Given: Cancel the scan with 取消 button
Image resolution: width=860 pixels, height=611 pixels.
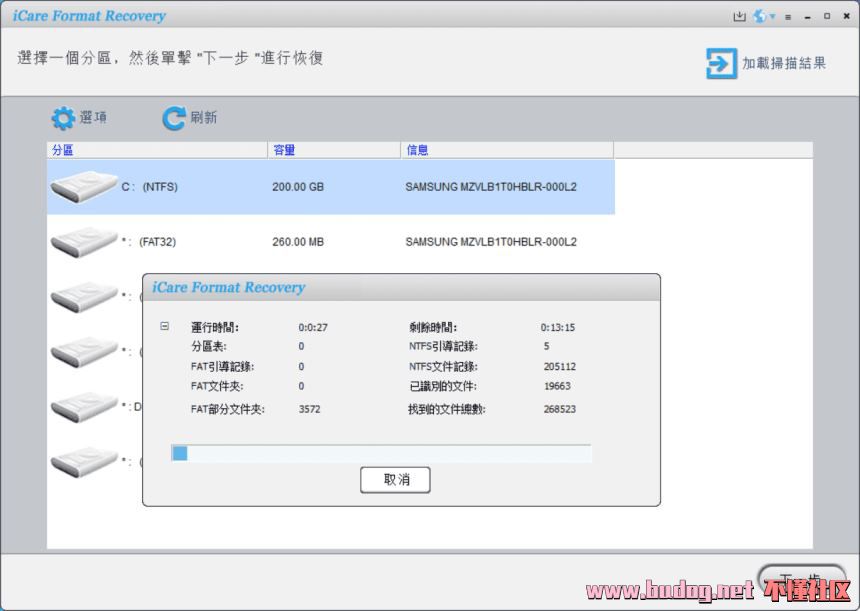Looking at the screenshot, I should click(395, 480).
